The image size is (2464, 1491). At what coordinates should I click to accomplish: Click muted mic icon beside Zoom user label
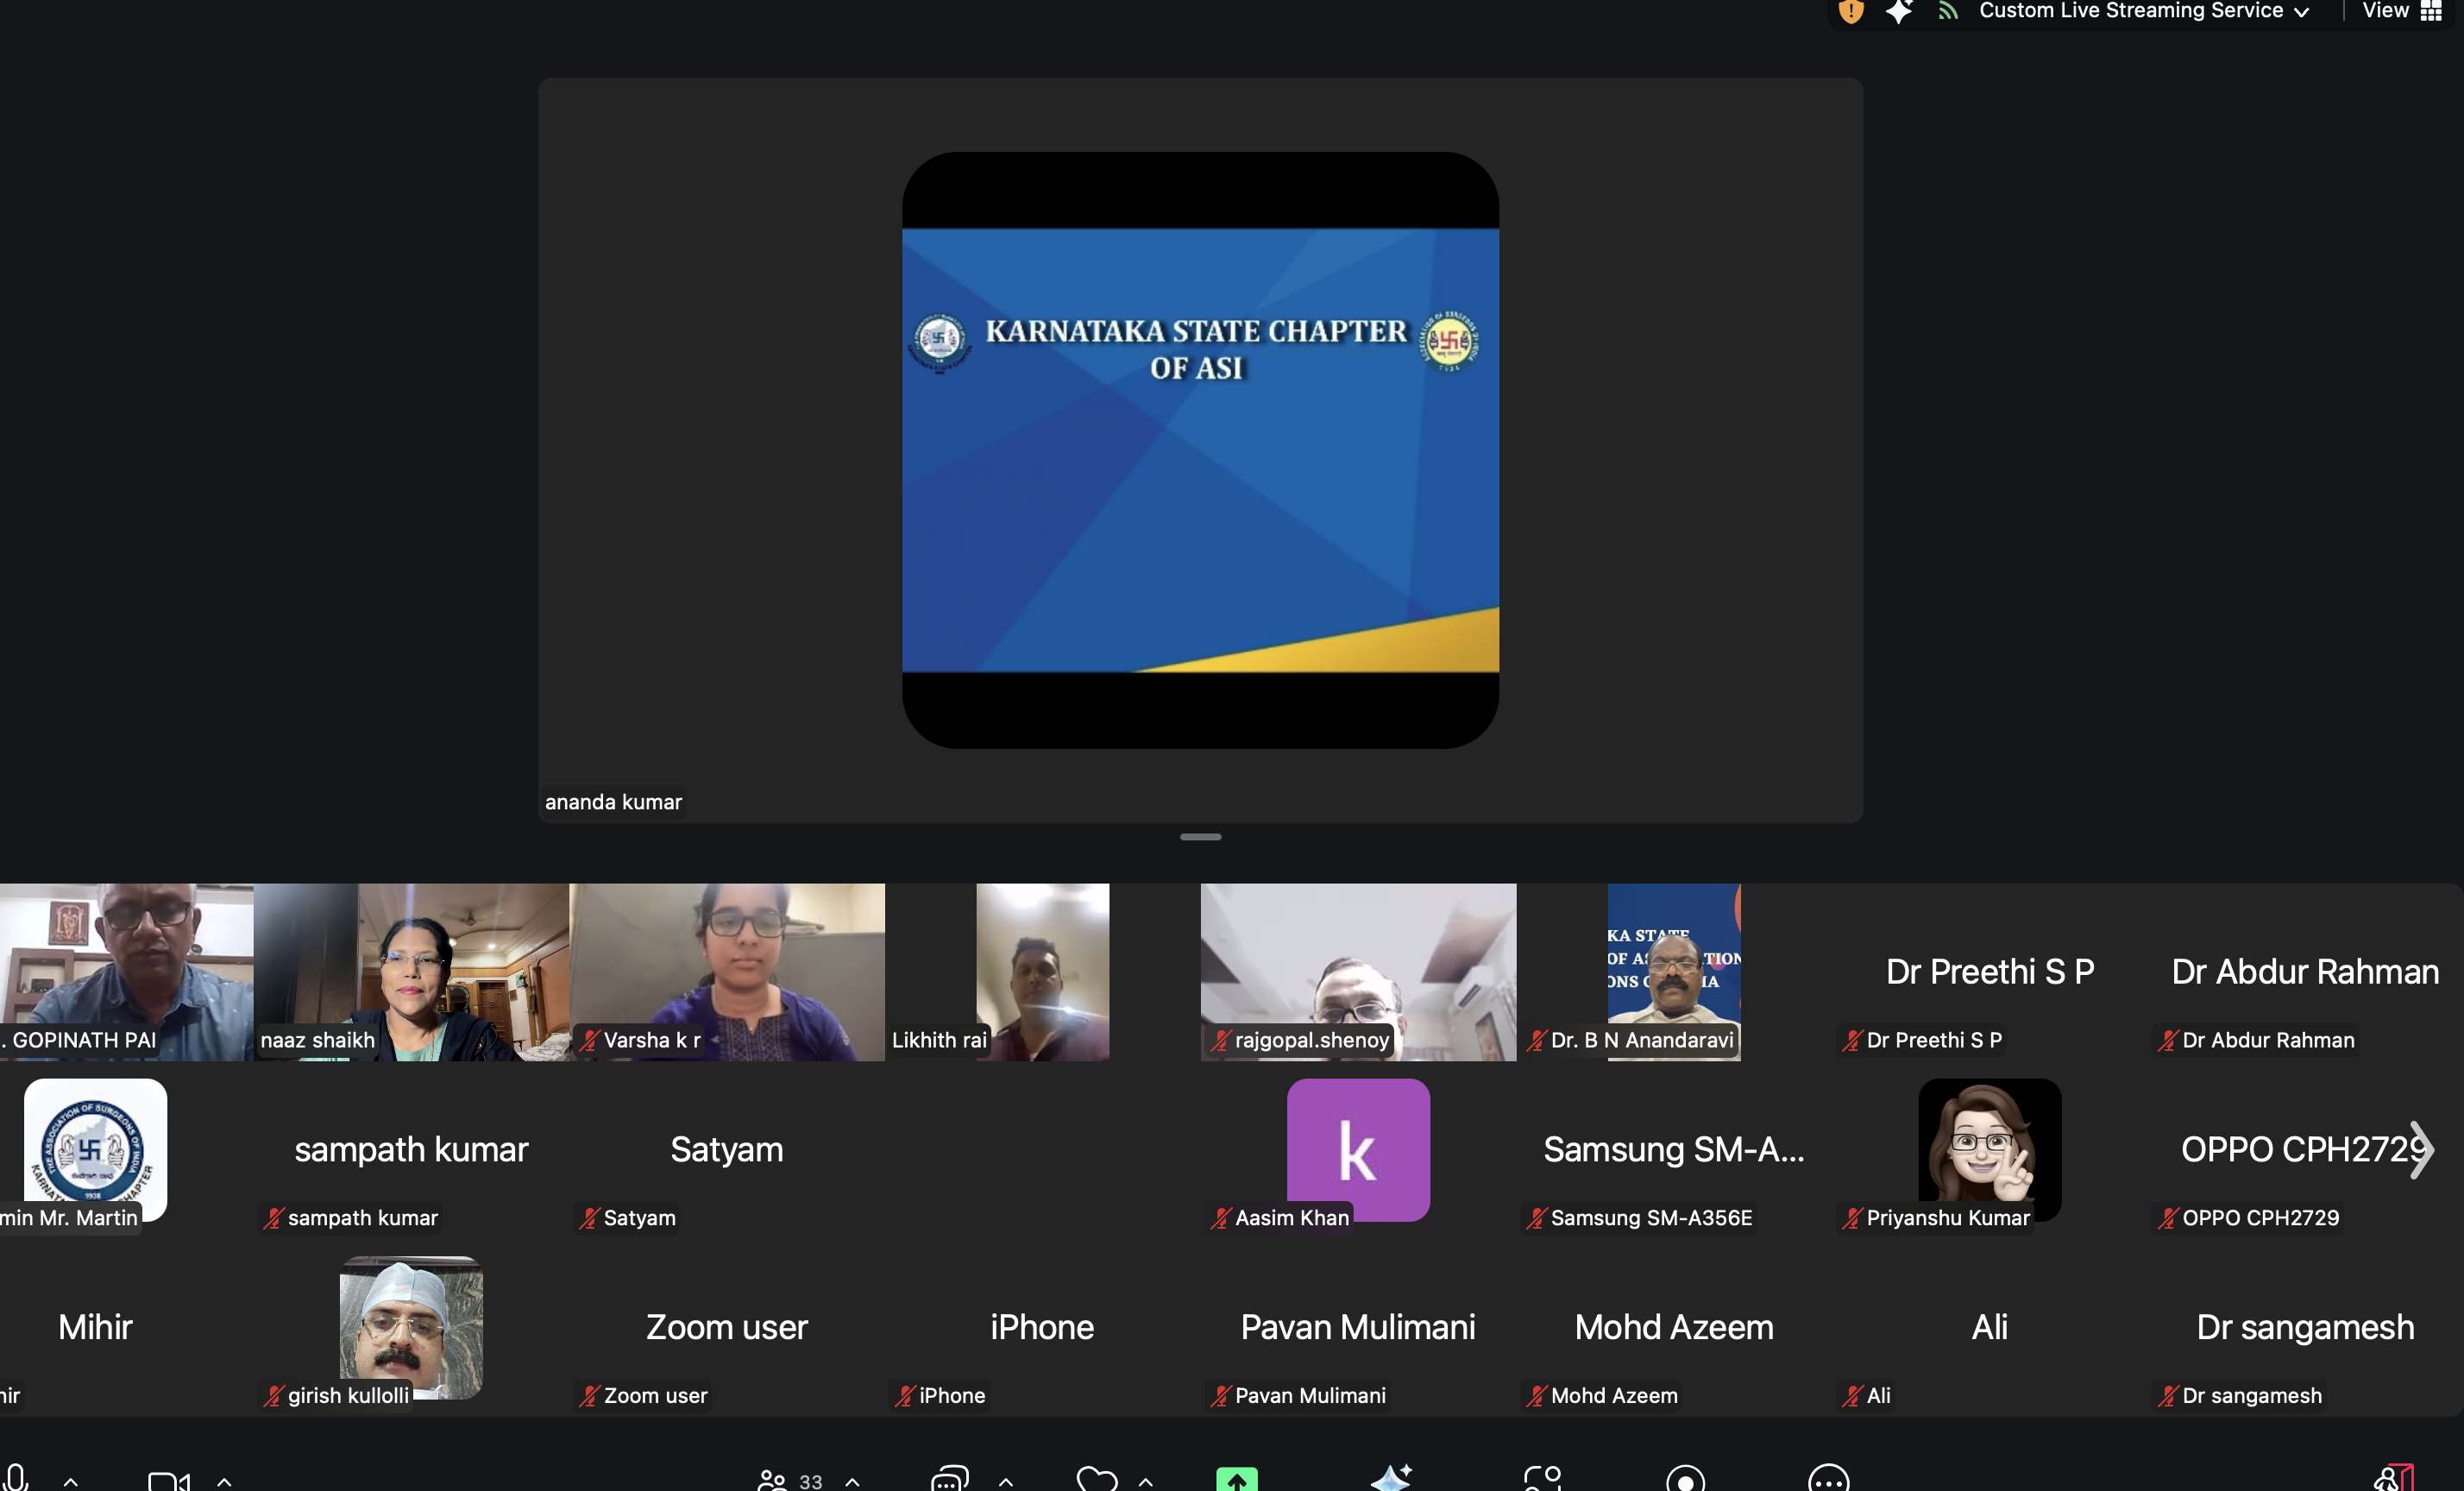(x=589, y=1396)
